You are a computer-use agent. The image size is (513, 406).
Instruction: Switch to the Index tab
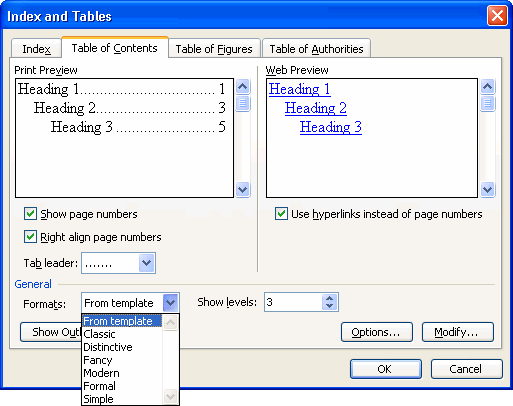coord(36,49)
